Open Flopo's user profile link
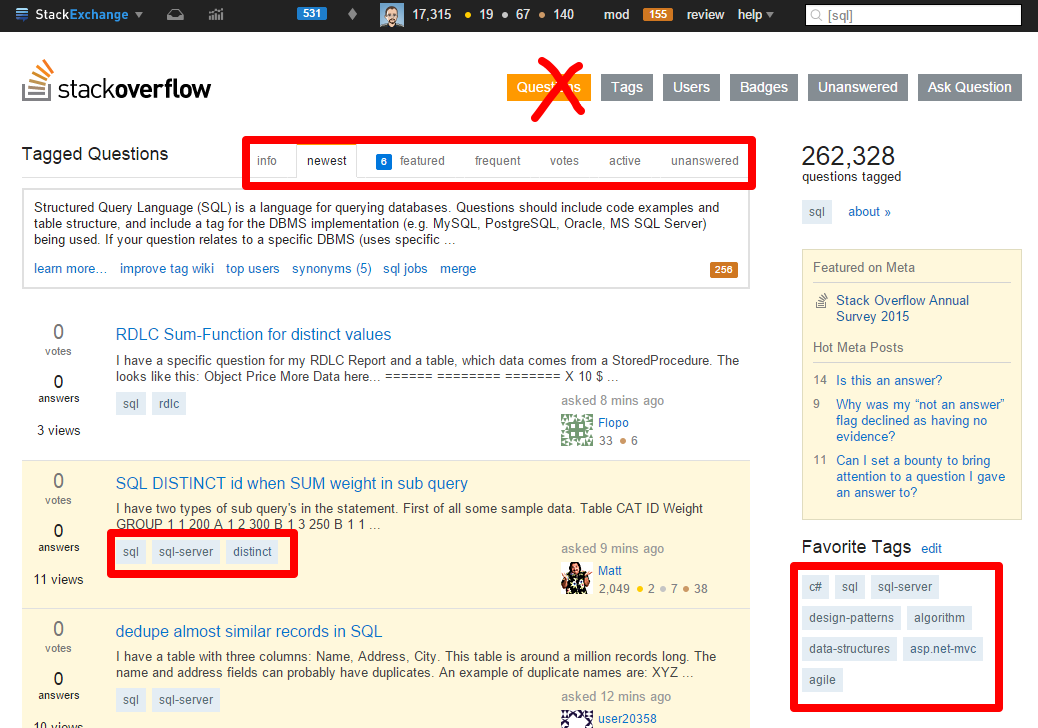This screenshot has width=1038, height=728. click(613, 422)
